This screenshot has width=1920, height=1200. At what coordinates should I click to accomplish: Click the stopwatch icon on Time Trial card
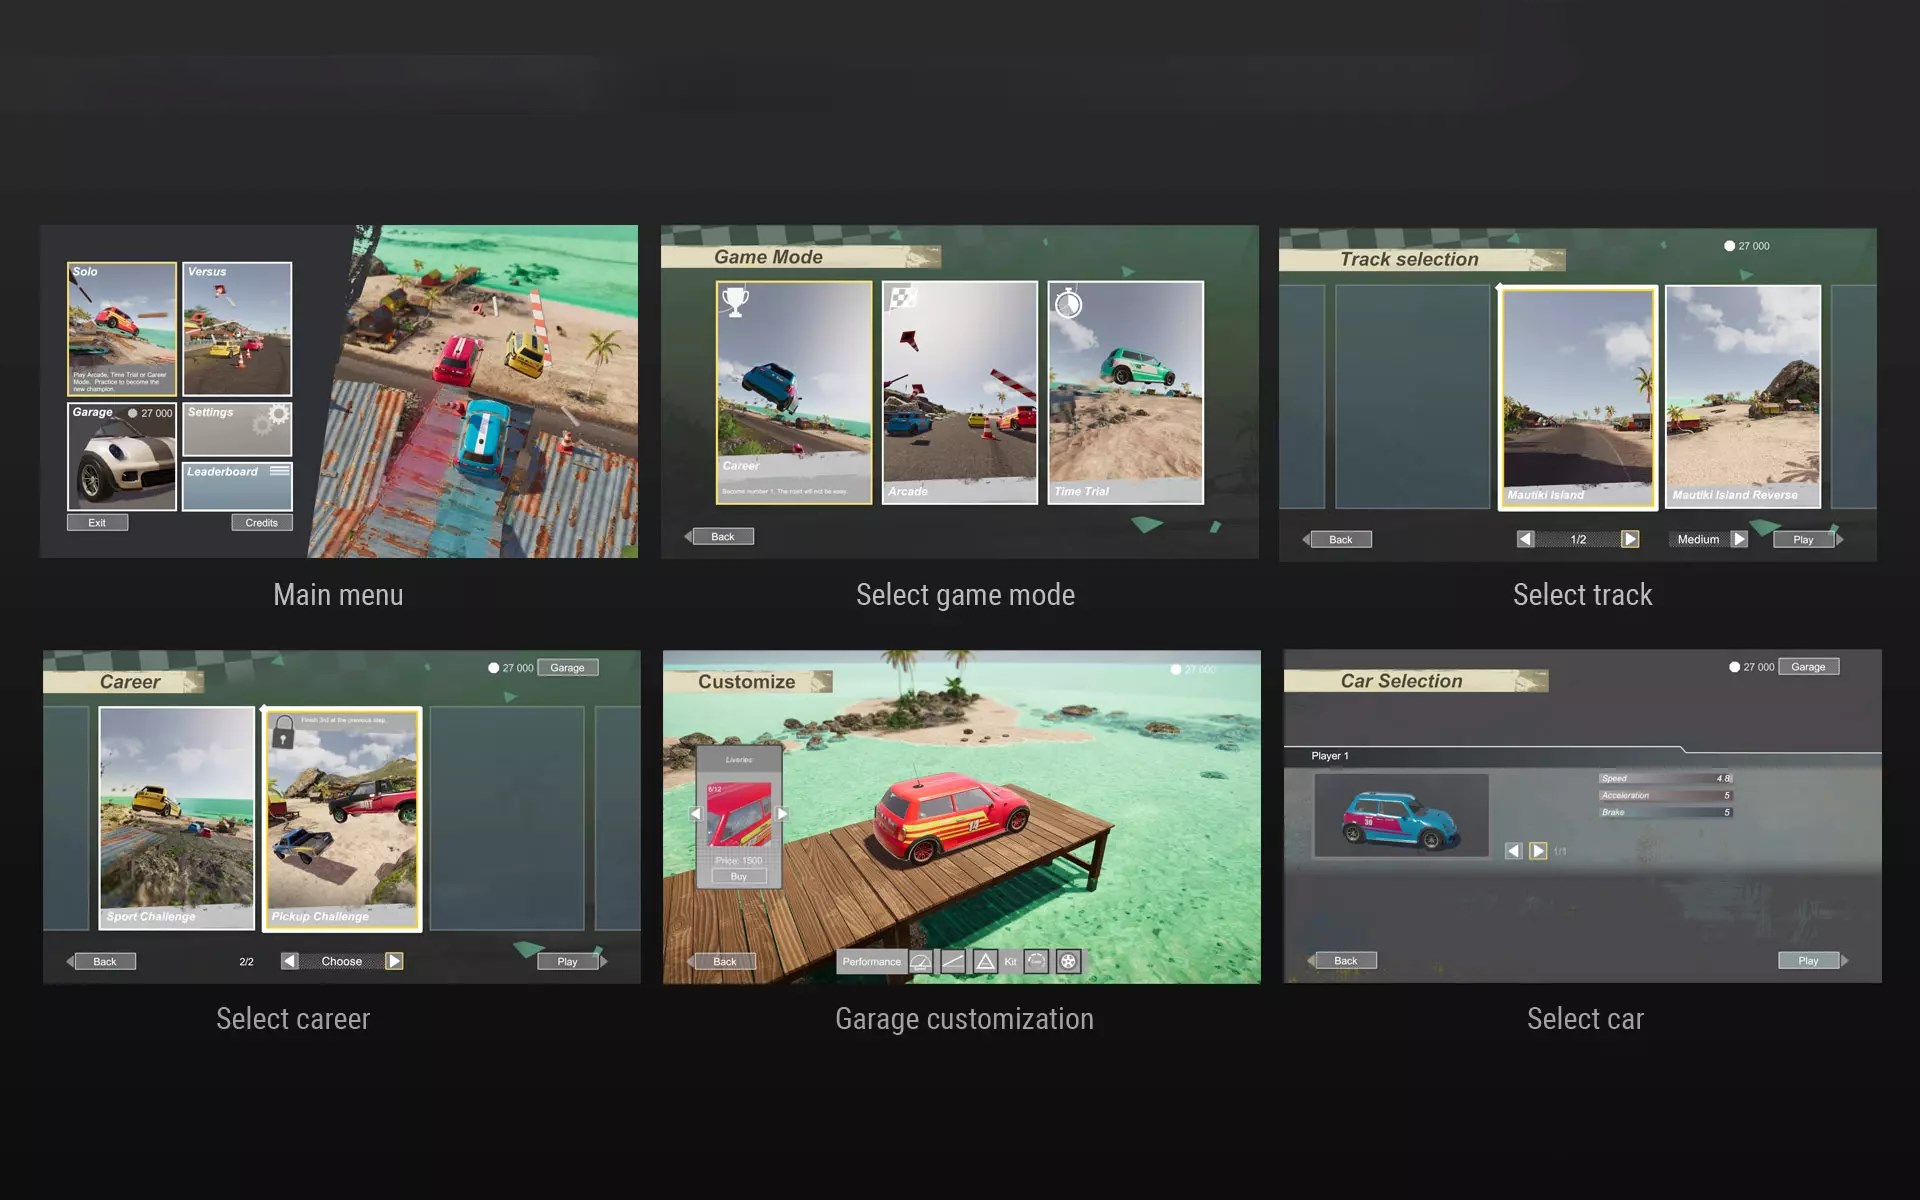coord(1068,302)
